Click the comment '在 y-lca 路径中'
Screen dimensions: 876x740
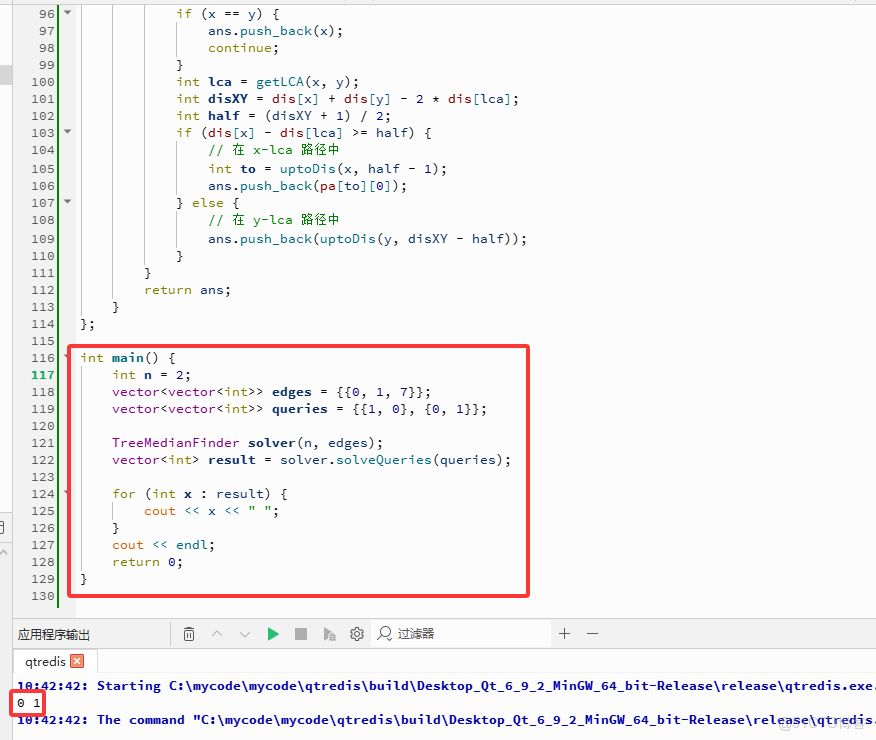coord(274,219)
